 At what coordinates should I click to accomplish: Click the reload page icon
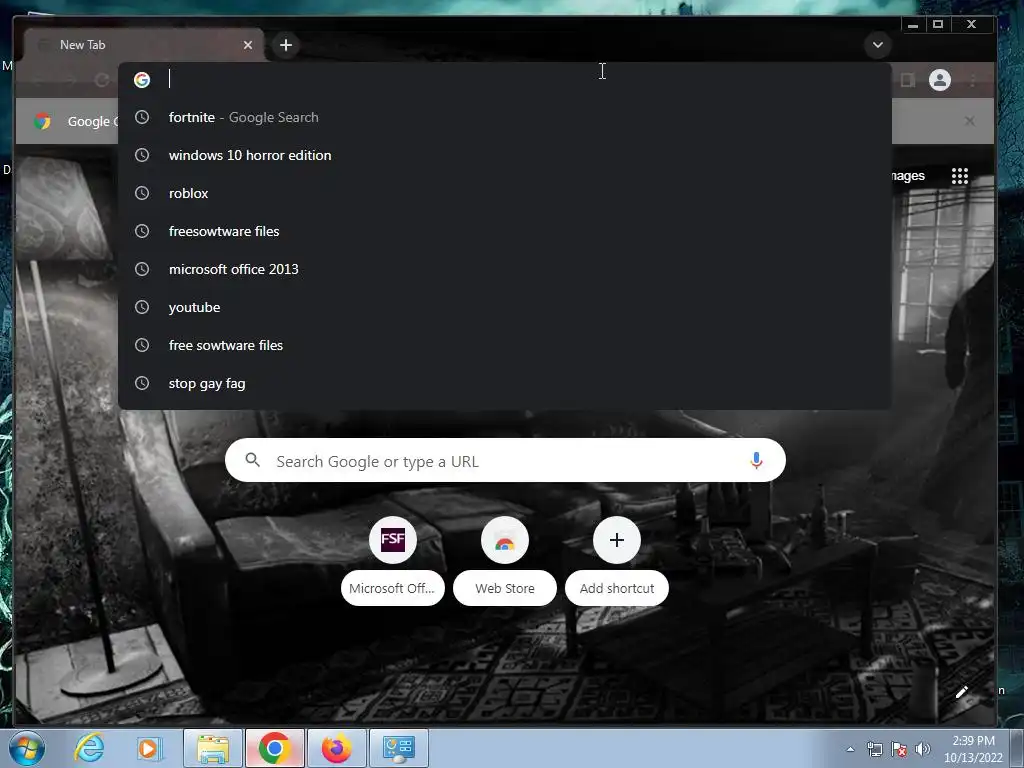pyautogui.click(x=101, y=80)
